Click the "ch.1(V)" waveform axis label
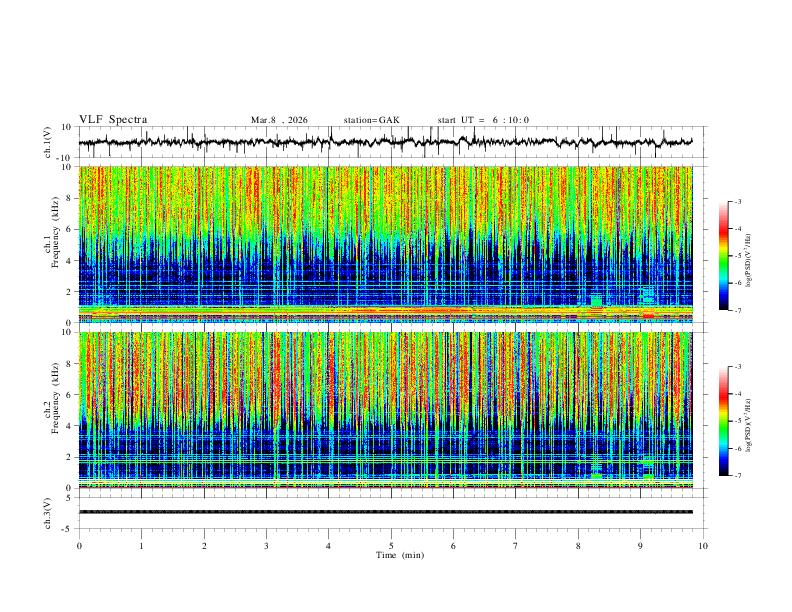 pos(48,142)
